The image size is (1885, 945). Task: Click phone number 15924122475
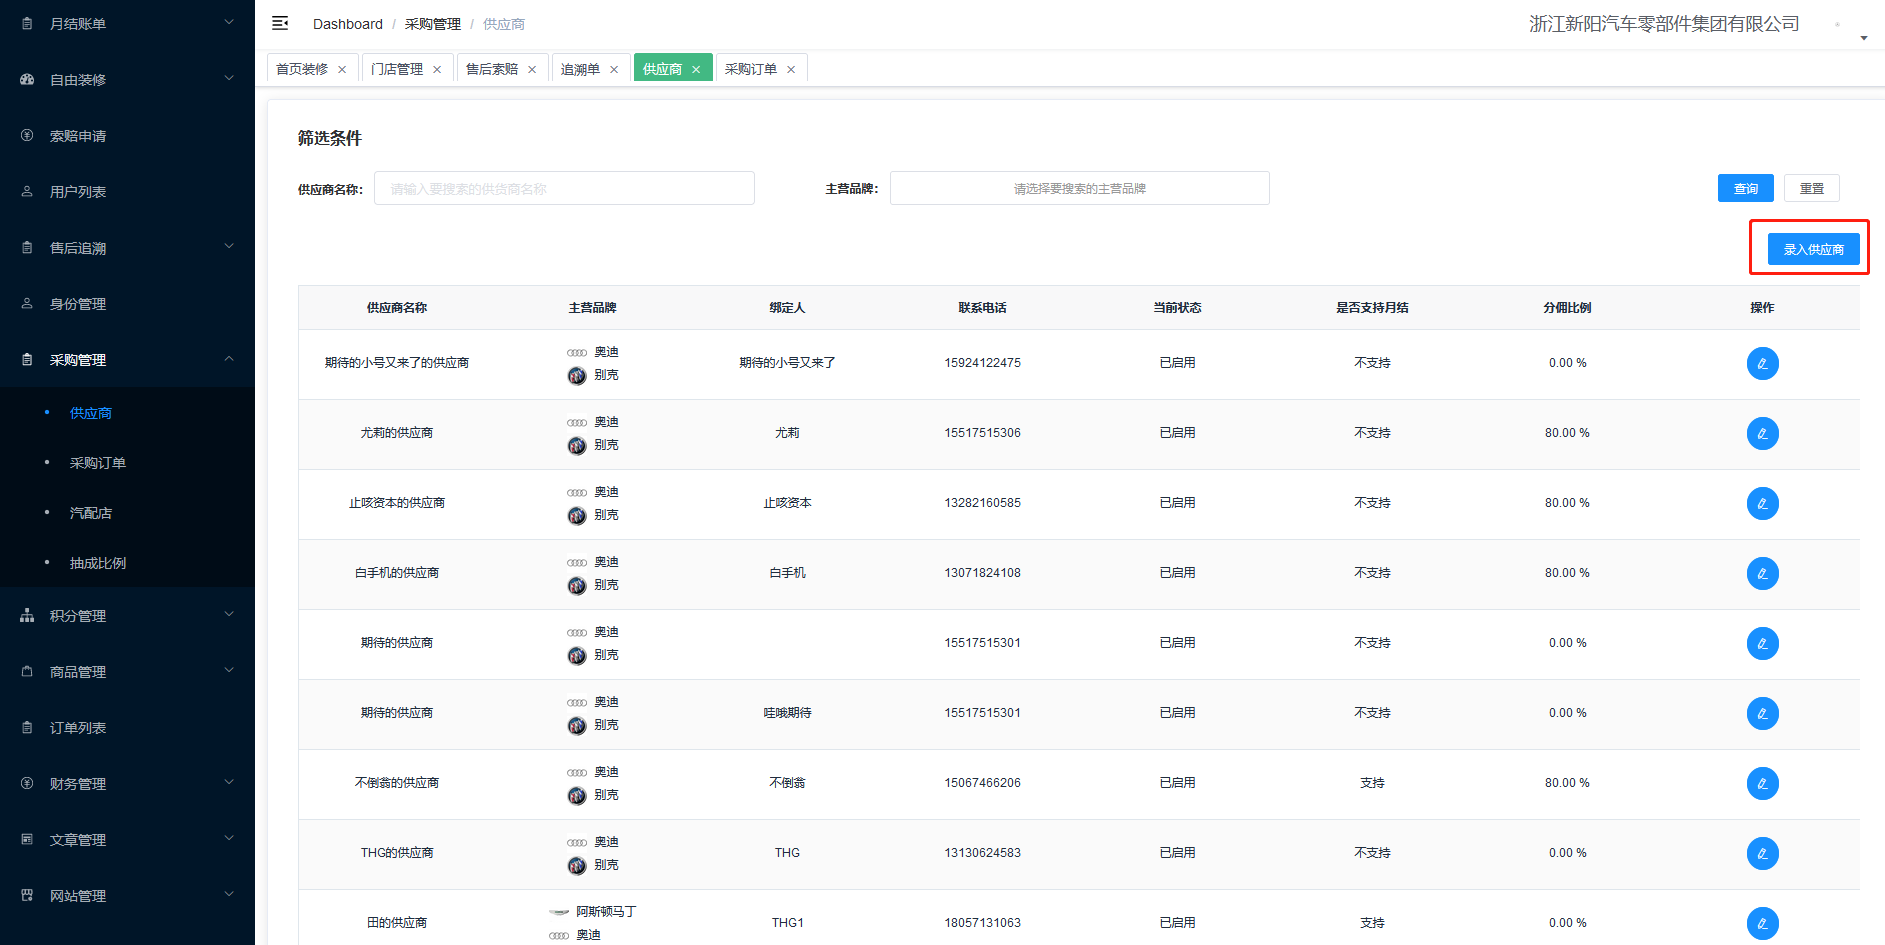point(982,363)
